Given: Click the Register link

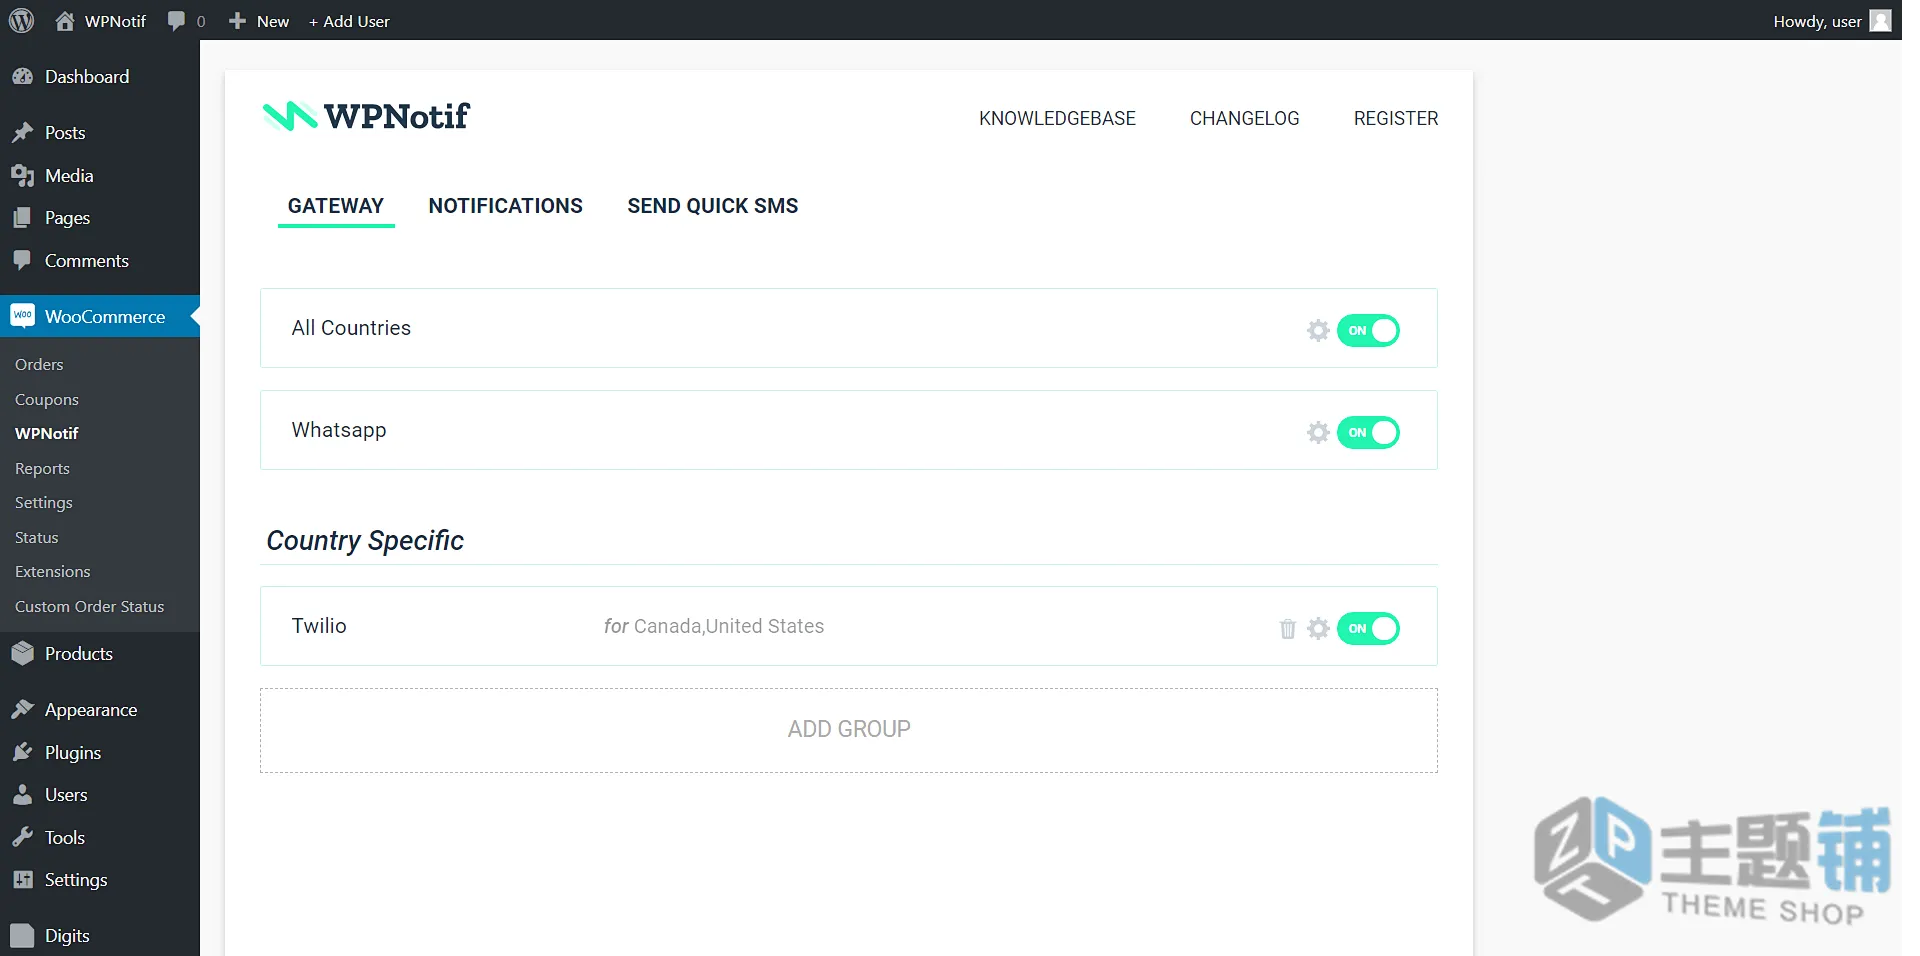Looking at the screenshot, I should pos(1396,118).
